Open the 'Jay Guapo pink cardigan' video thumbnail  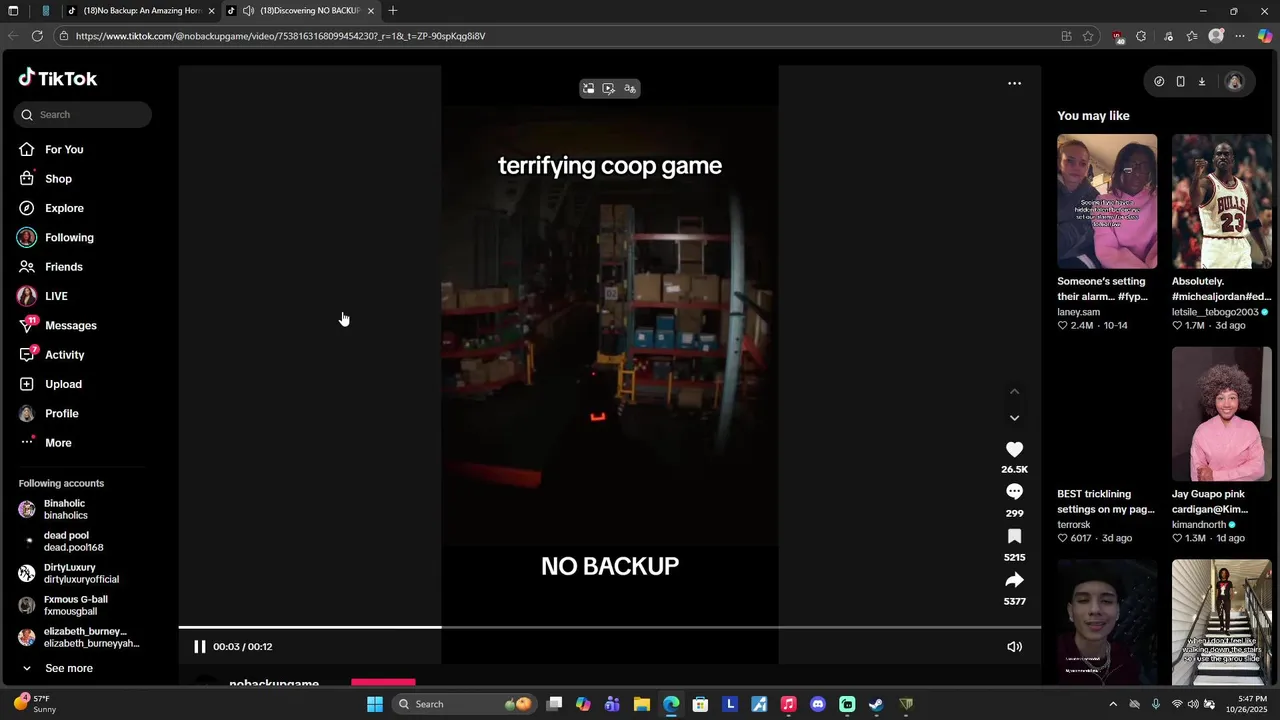(1222, 414)
